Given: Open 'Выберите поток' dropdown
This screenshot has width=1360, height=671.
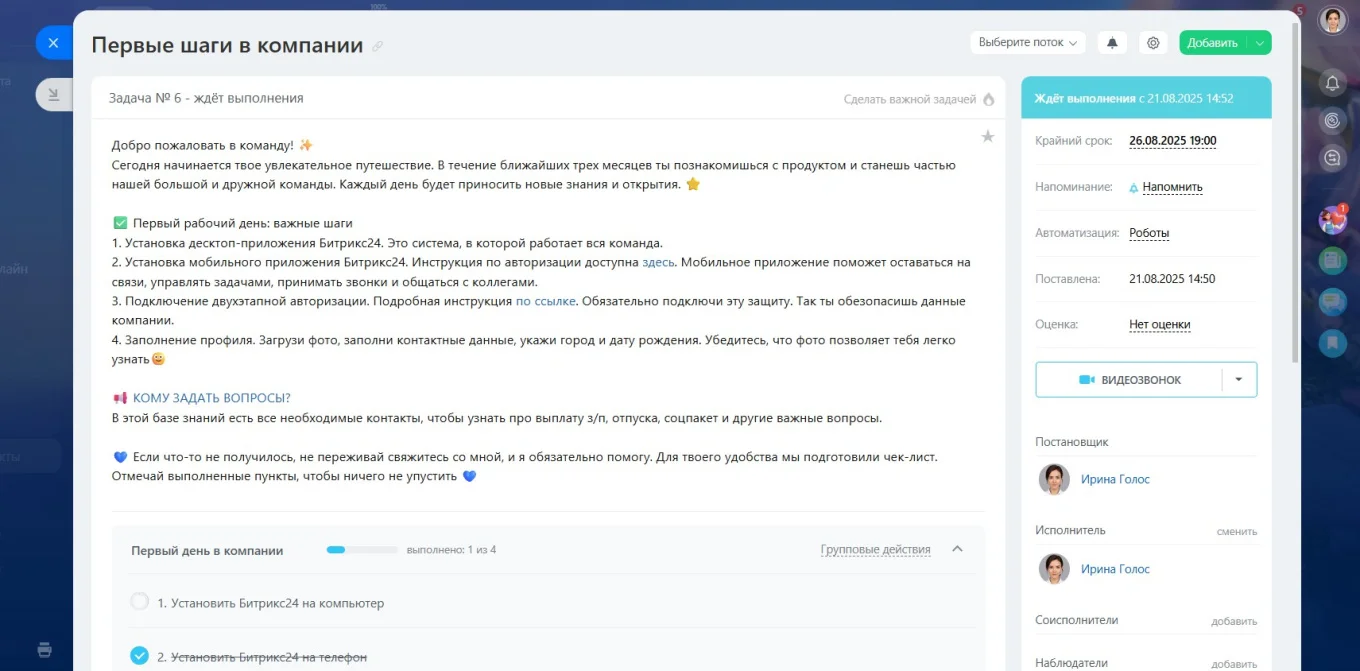Looking at the screenshot, I should 1027,43.
